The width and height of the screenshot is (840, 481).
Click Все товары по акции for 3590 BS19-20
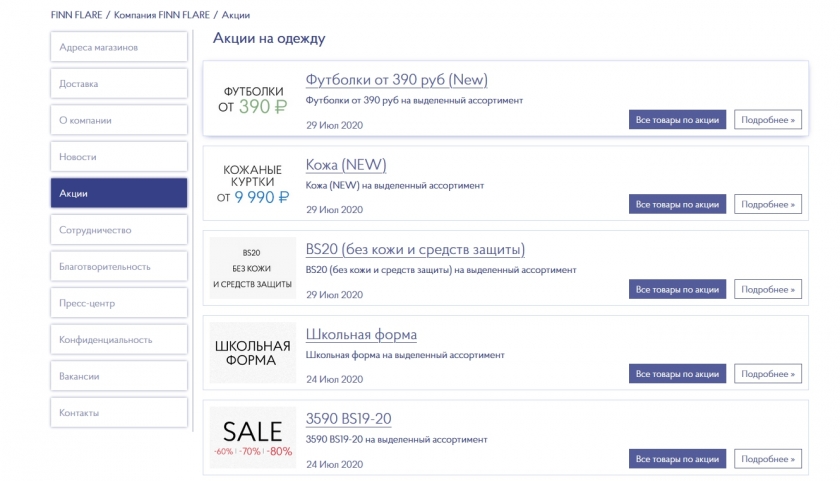pos(677,459)
